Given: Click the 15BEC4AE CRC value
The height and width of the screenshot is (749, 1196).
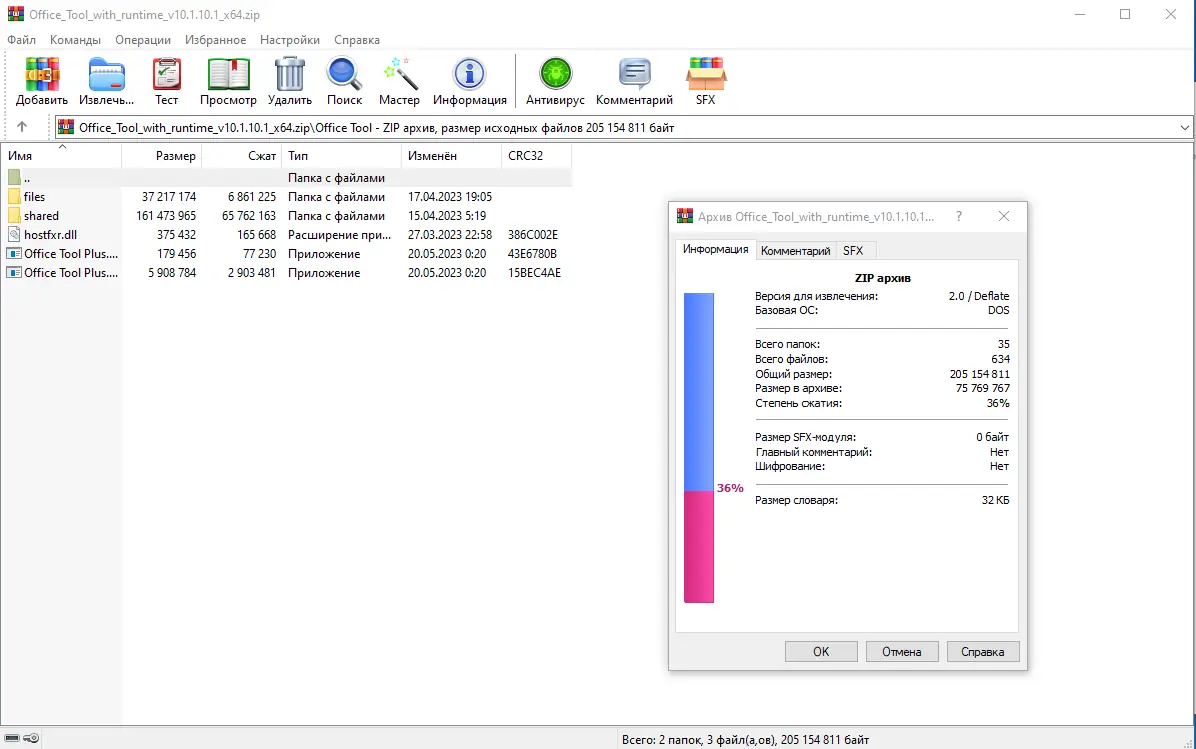Looking at the screenshot, I should click(x=534, y=273).
